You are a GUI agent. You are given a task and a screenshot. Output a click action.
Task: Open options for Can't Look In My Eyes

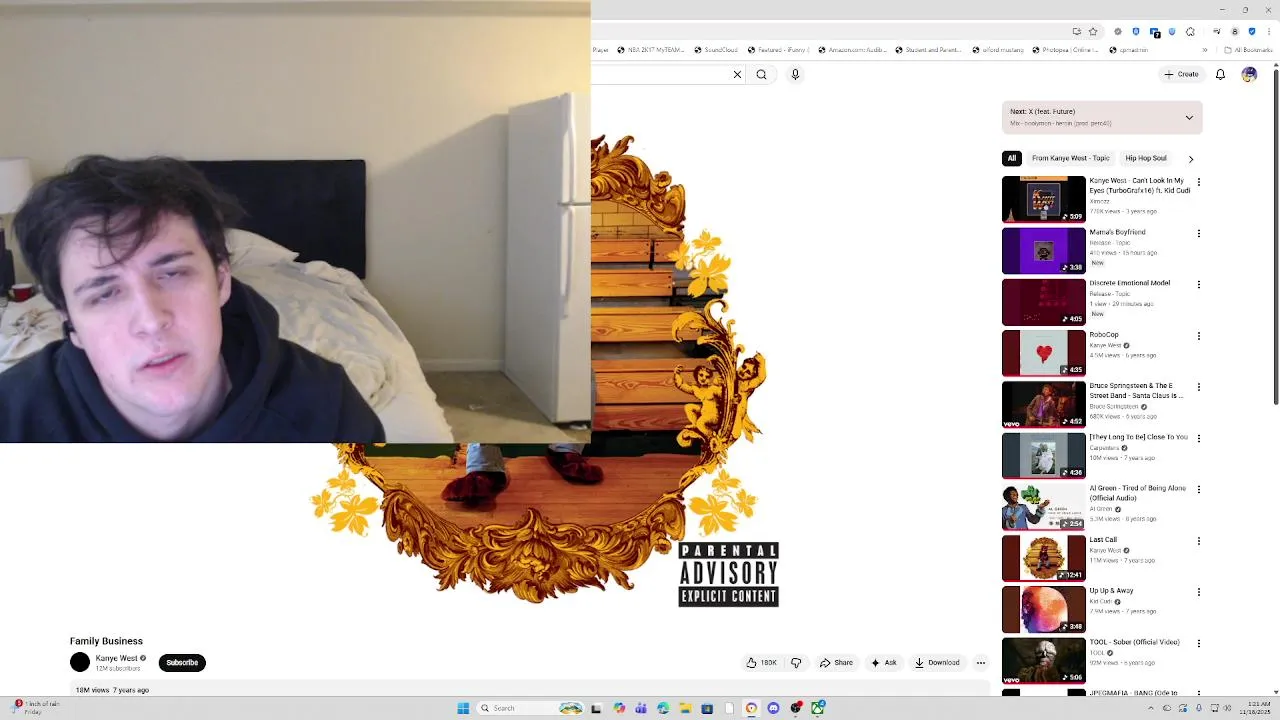[x=1198, y=182]
